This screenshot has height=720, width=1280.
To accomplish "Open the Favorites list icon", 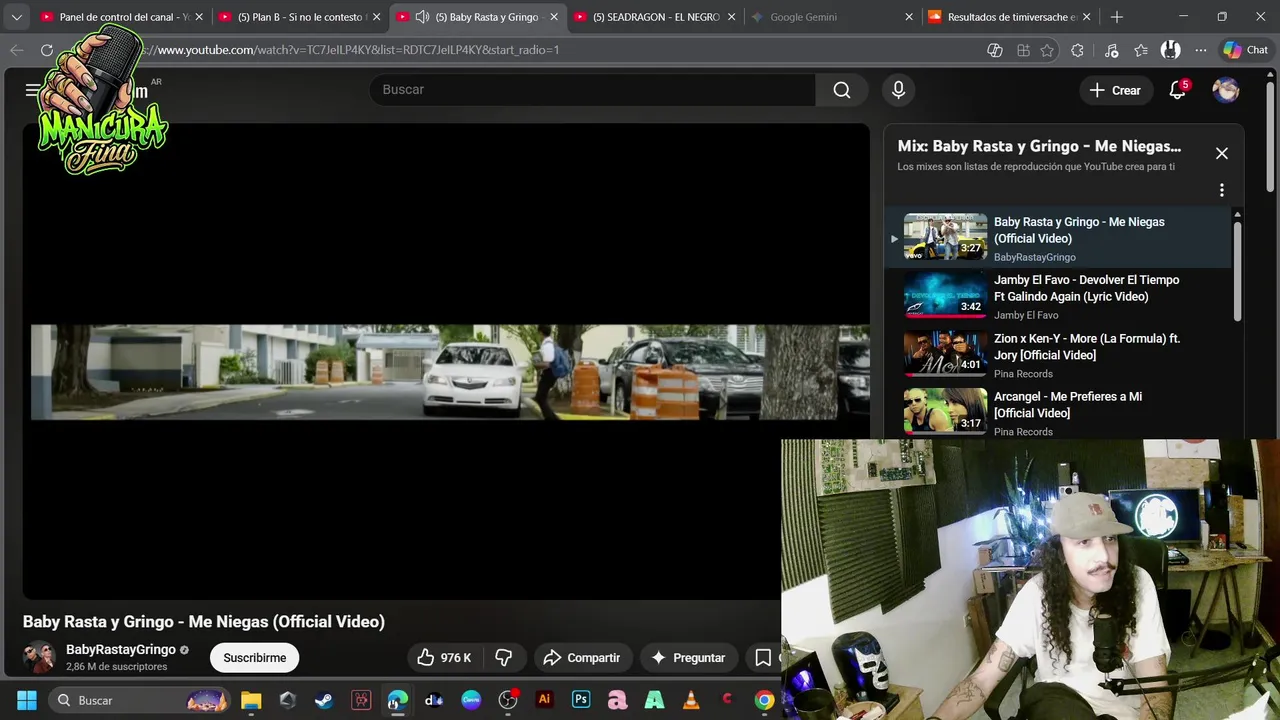I will 1141,50.
